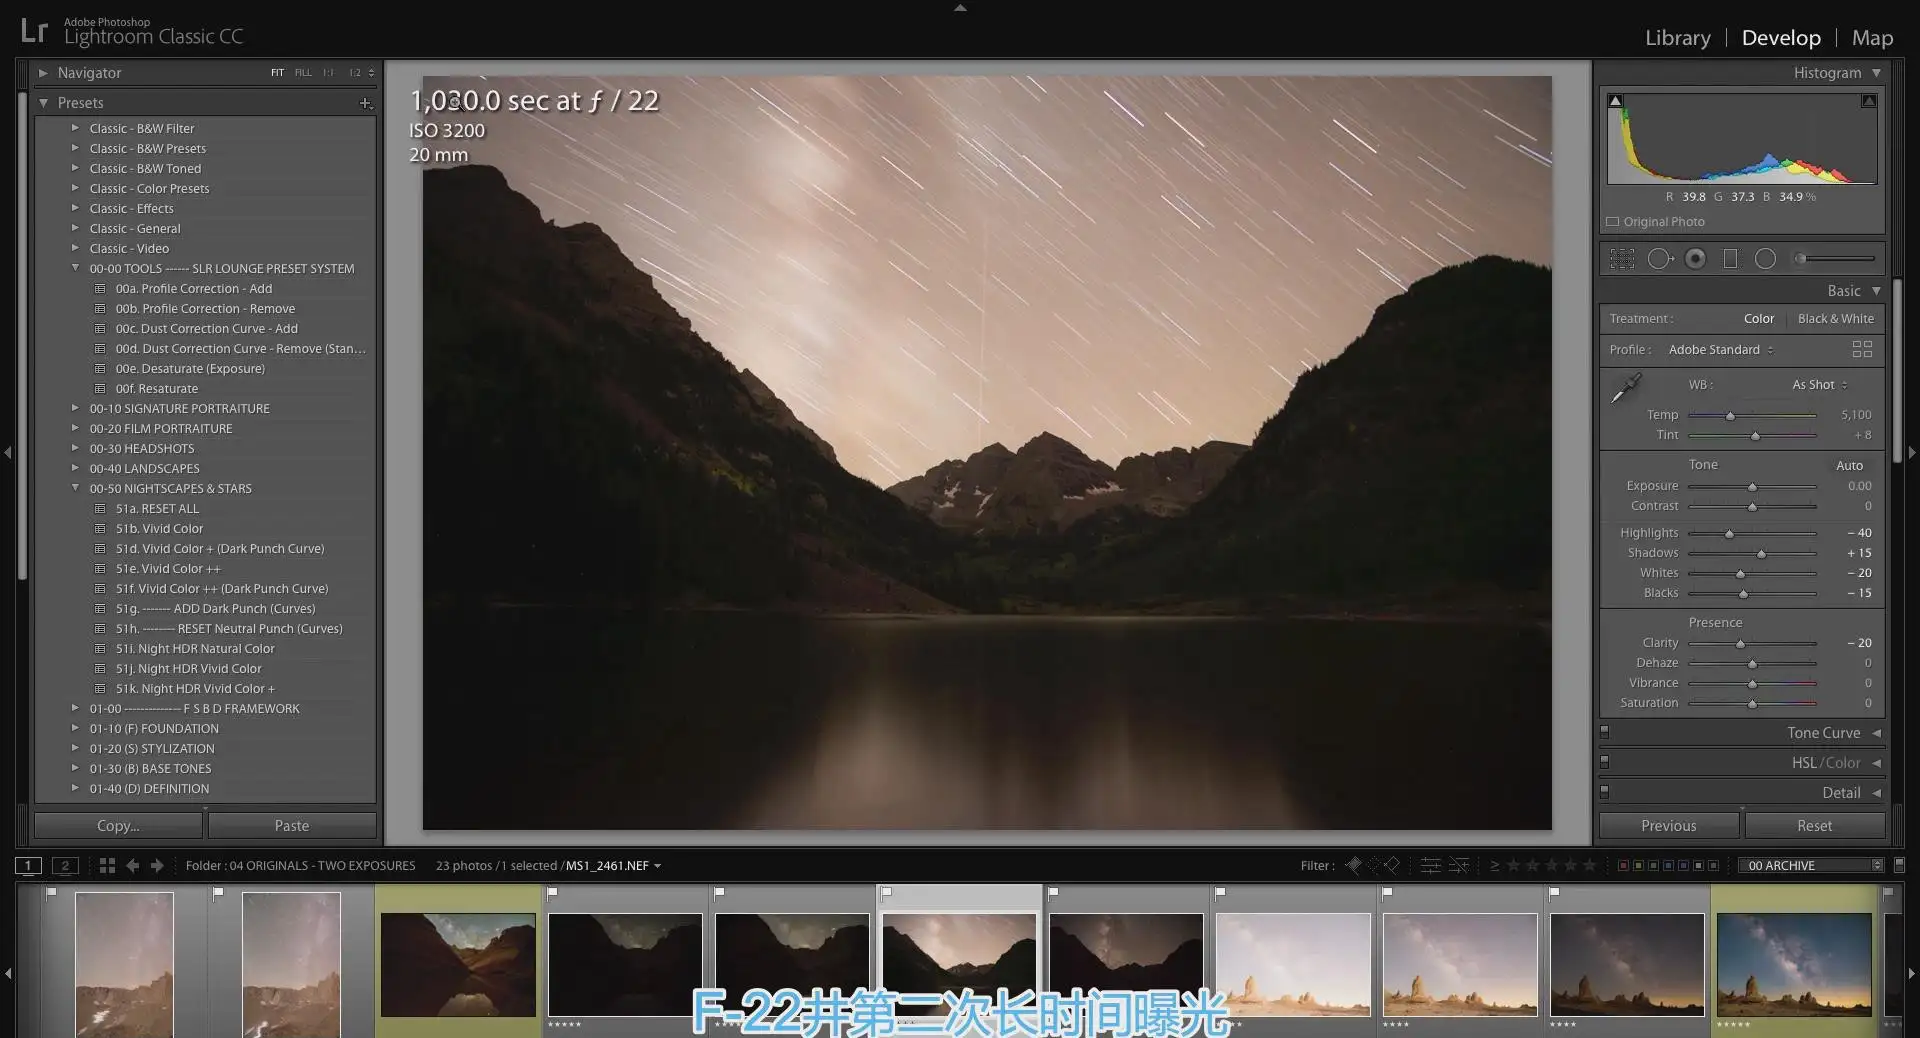The width and height of the screenshot is (1920, 1038).
Task: Click the Lr application logo
Action: tap(34, 31)
